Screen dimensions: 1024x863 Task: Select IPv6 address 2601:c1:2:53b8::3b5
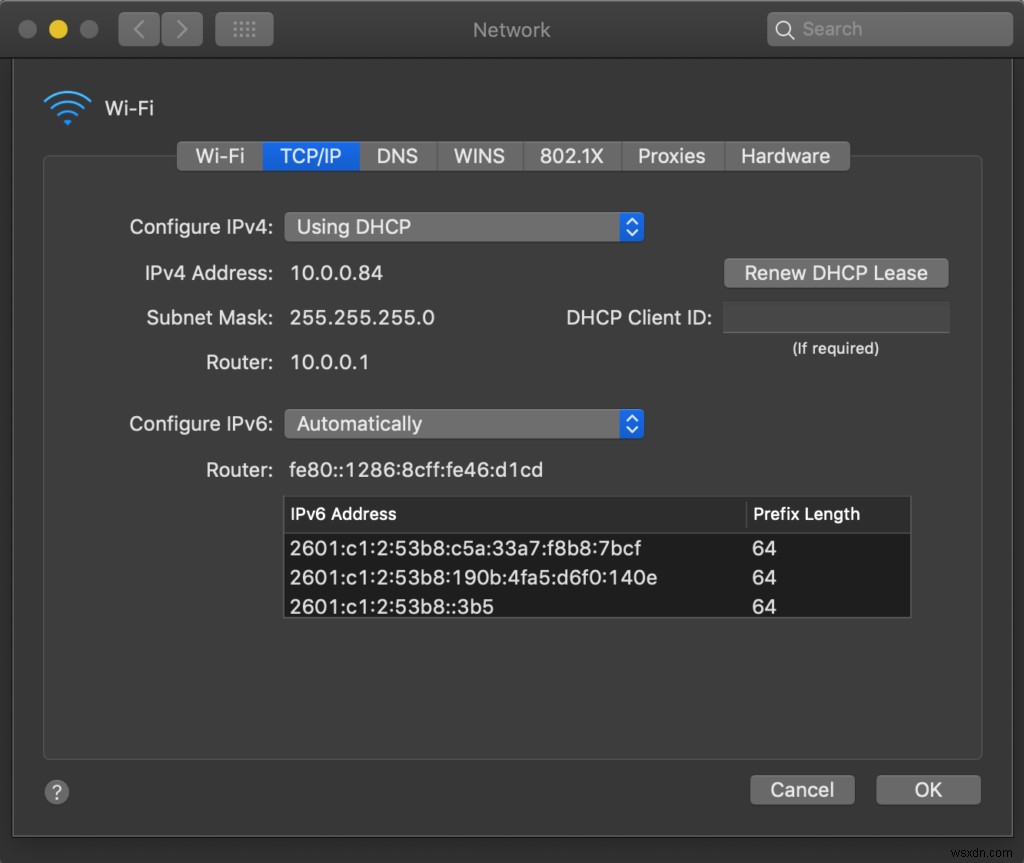[x=597, y=606]
